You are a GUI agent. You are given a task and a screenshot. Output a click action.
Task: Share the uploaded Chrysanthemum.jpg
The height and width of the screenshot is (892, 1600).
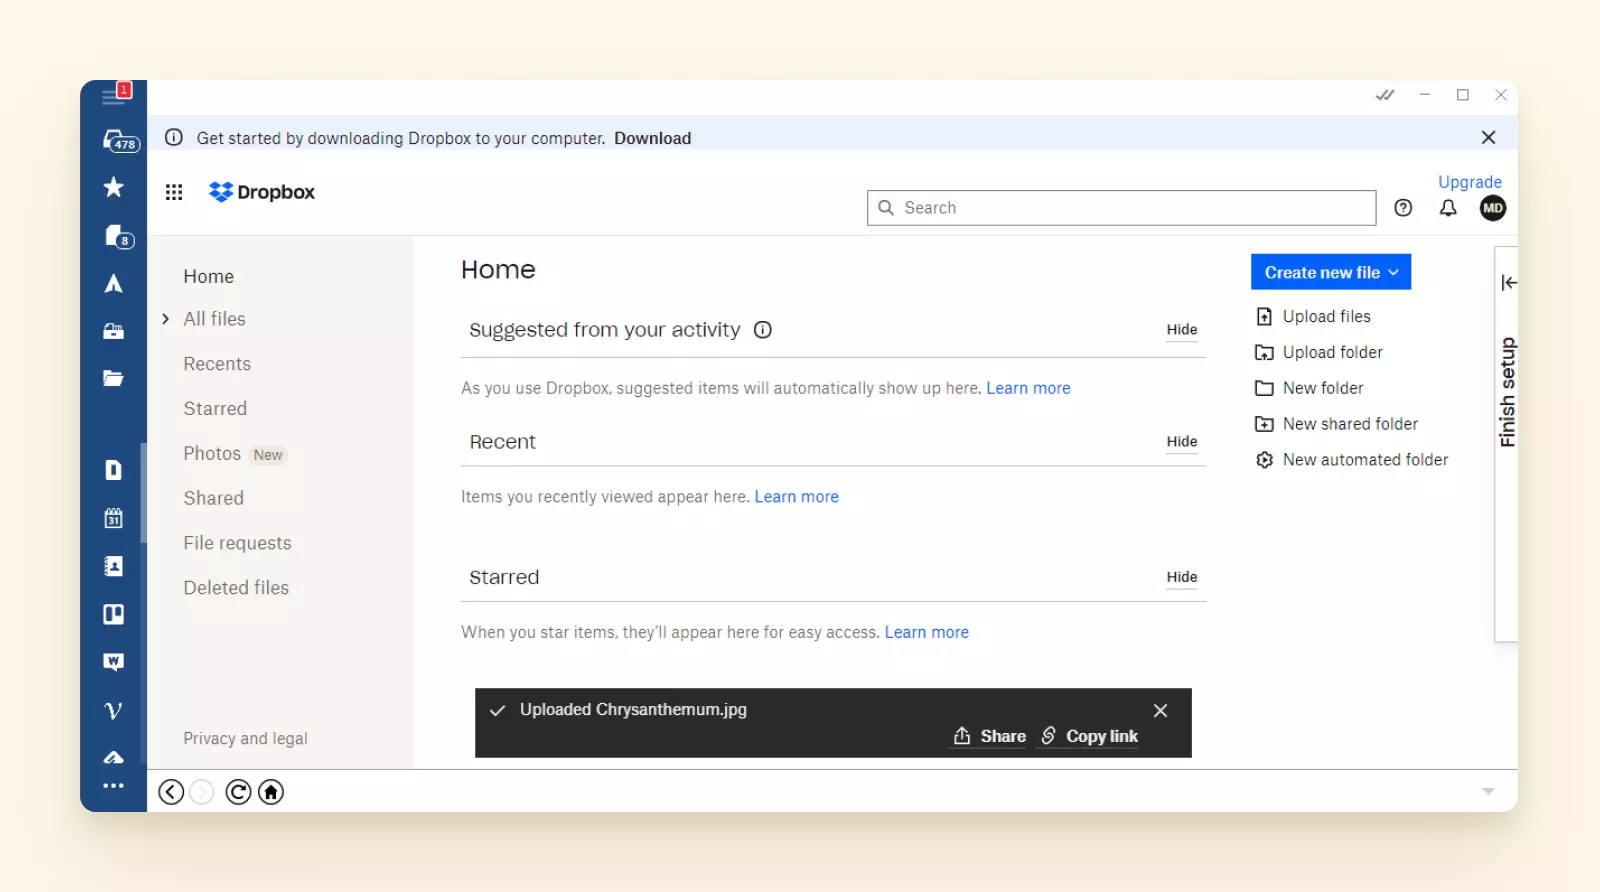(x=989, y=736)
